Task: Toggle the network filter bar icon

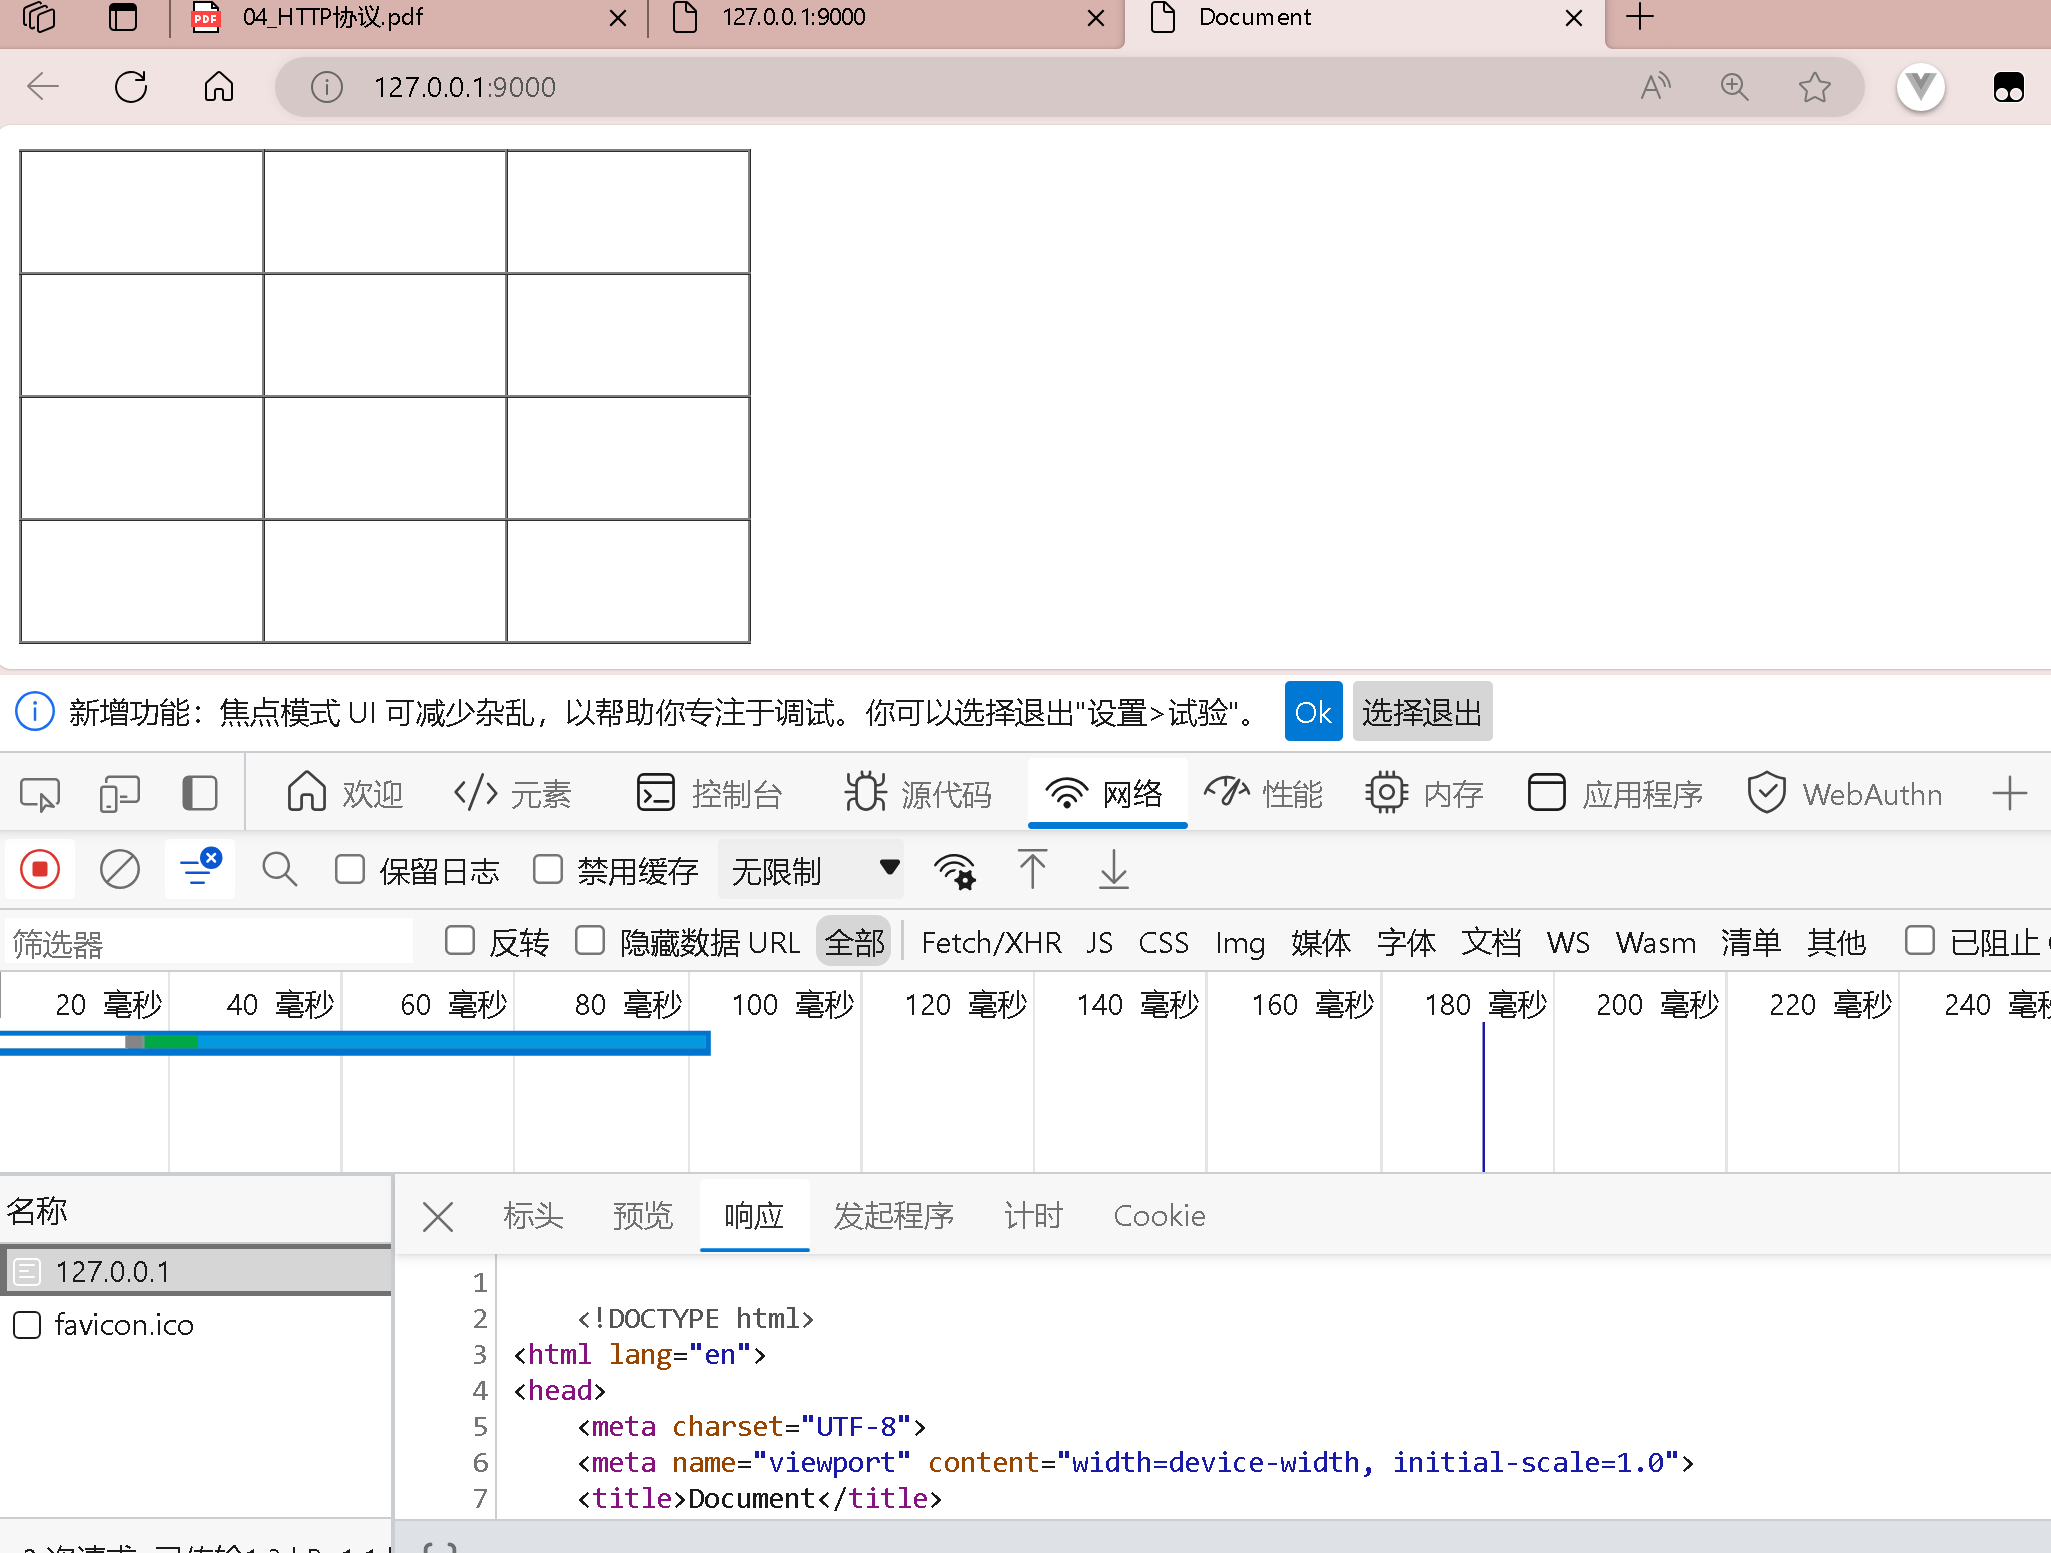Action: [x=200, y=869]
